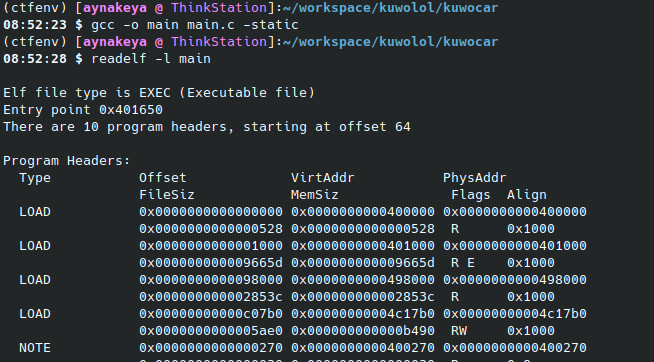Click the username aynakeya in second prompt
Image resolution: width=654 pixels, height=362 pixels.
coord(115,42)
